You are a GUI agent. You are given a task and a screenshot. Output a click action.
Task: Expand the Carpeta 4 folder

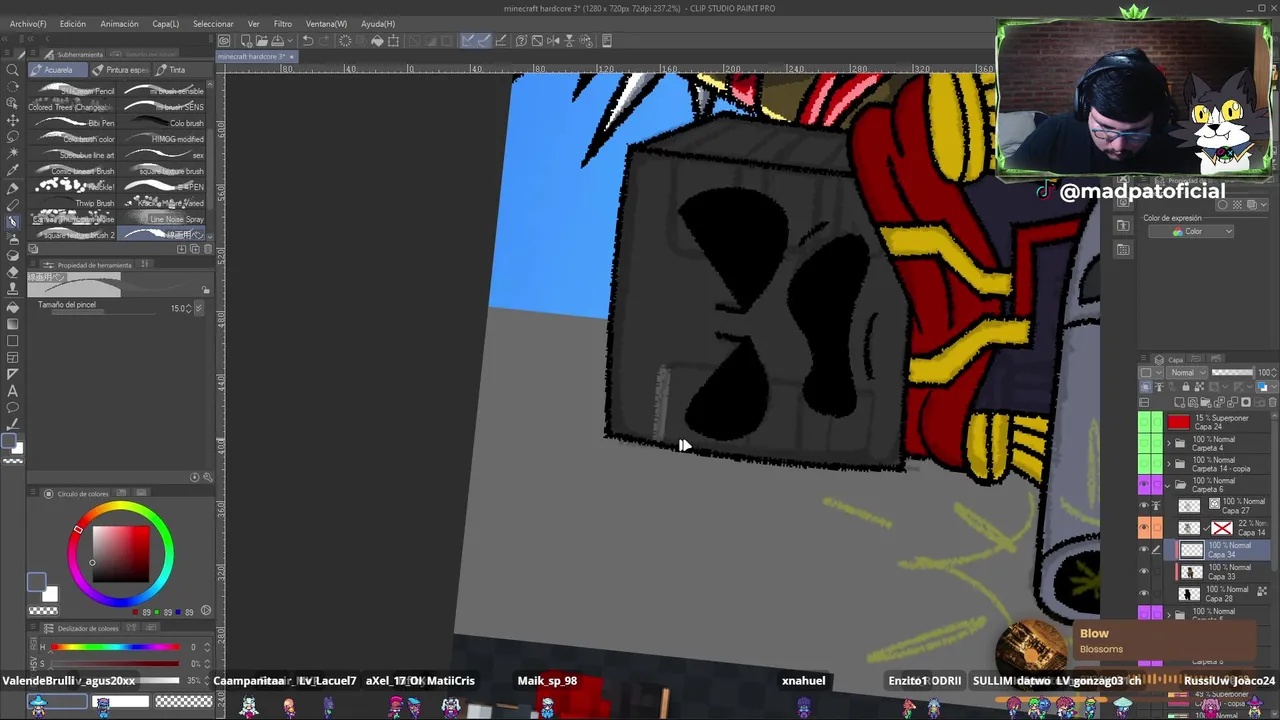pos(1169,443)
